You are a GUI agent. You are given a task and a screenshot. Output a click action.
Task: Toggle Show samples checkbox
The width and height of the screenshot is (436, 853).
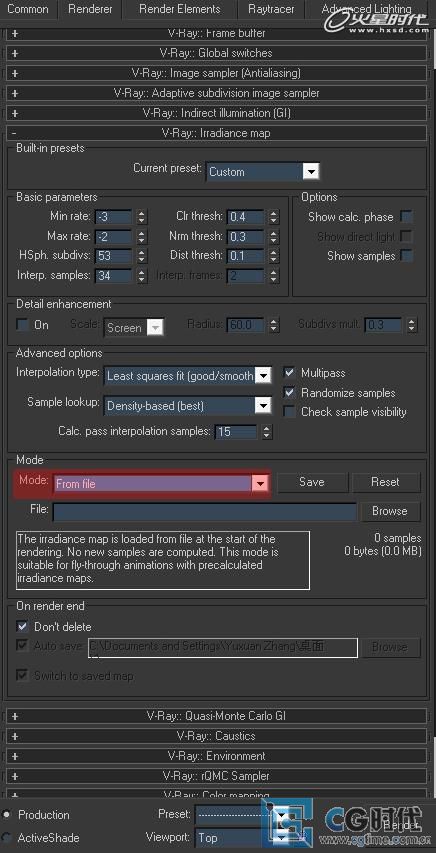point(406,256)
